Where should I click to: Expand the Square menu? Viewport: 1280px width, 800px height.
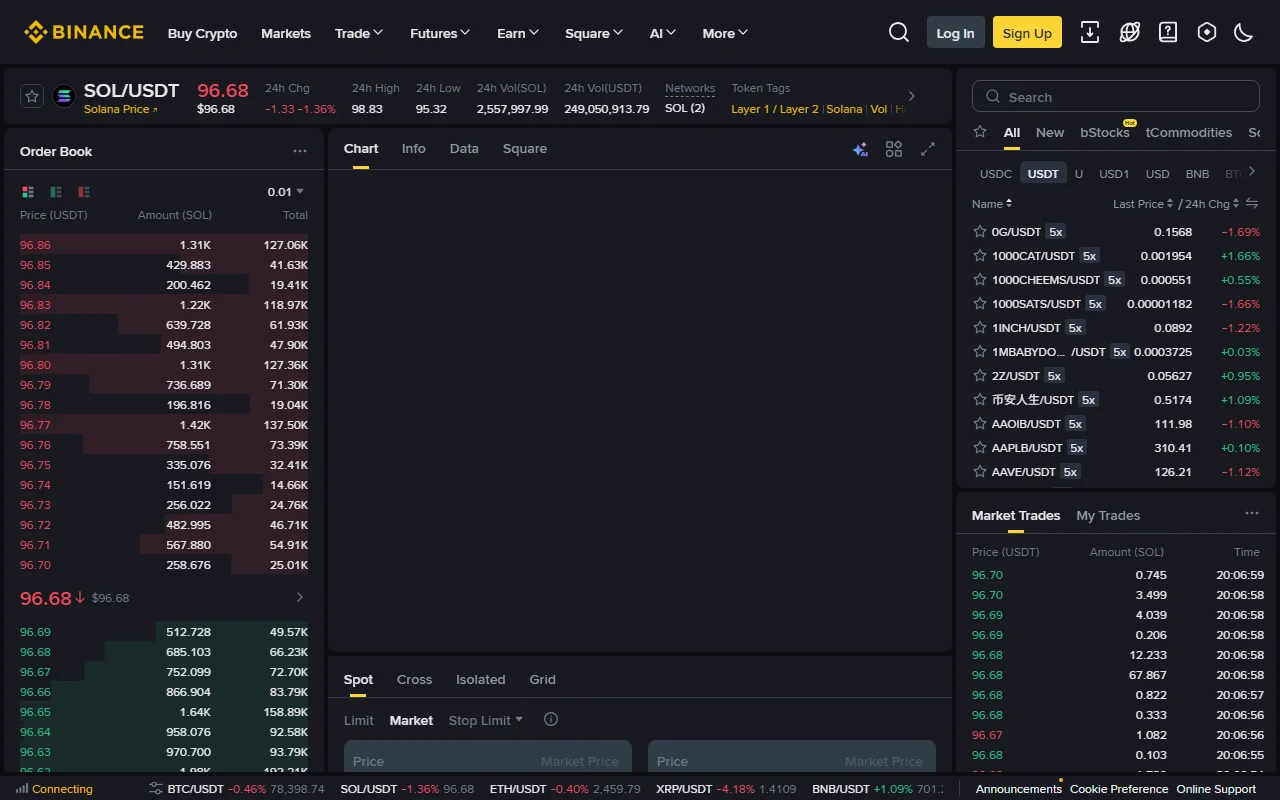(594, 33)
